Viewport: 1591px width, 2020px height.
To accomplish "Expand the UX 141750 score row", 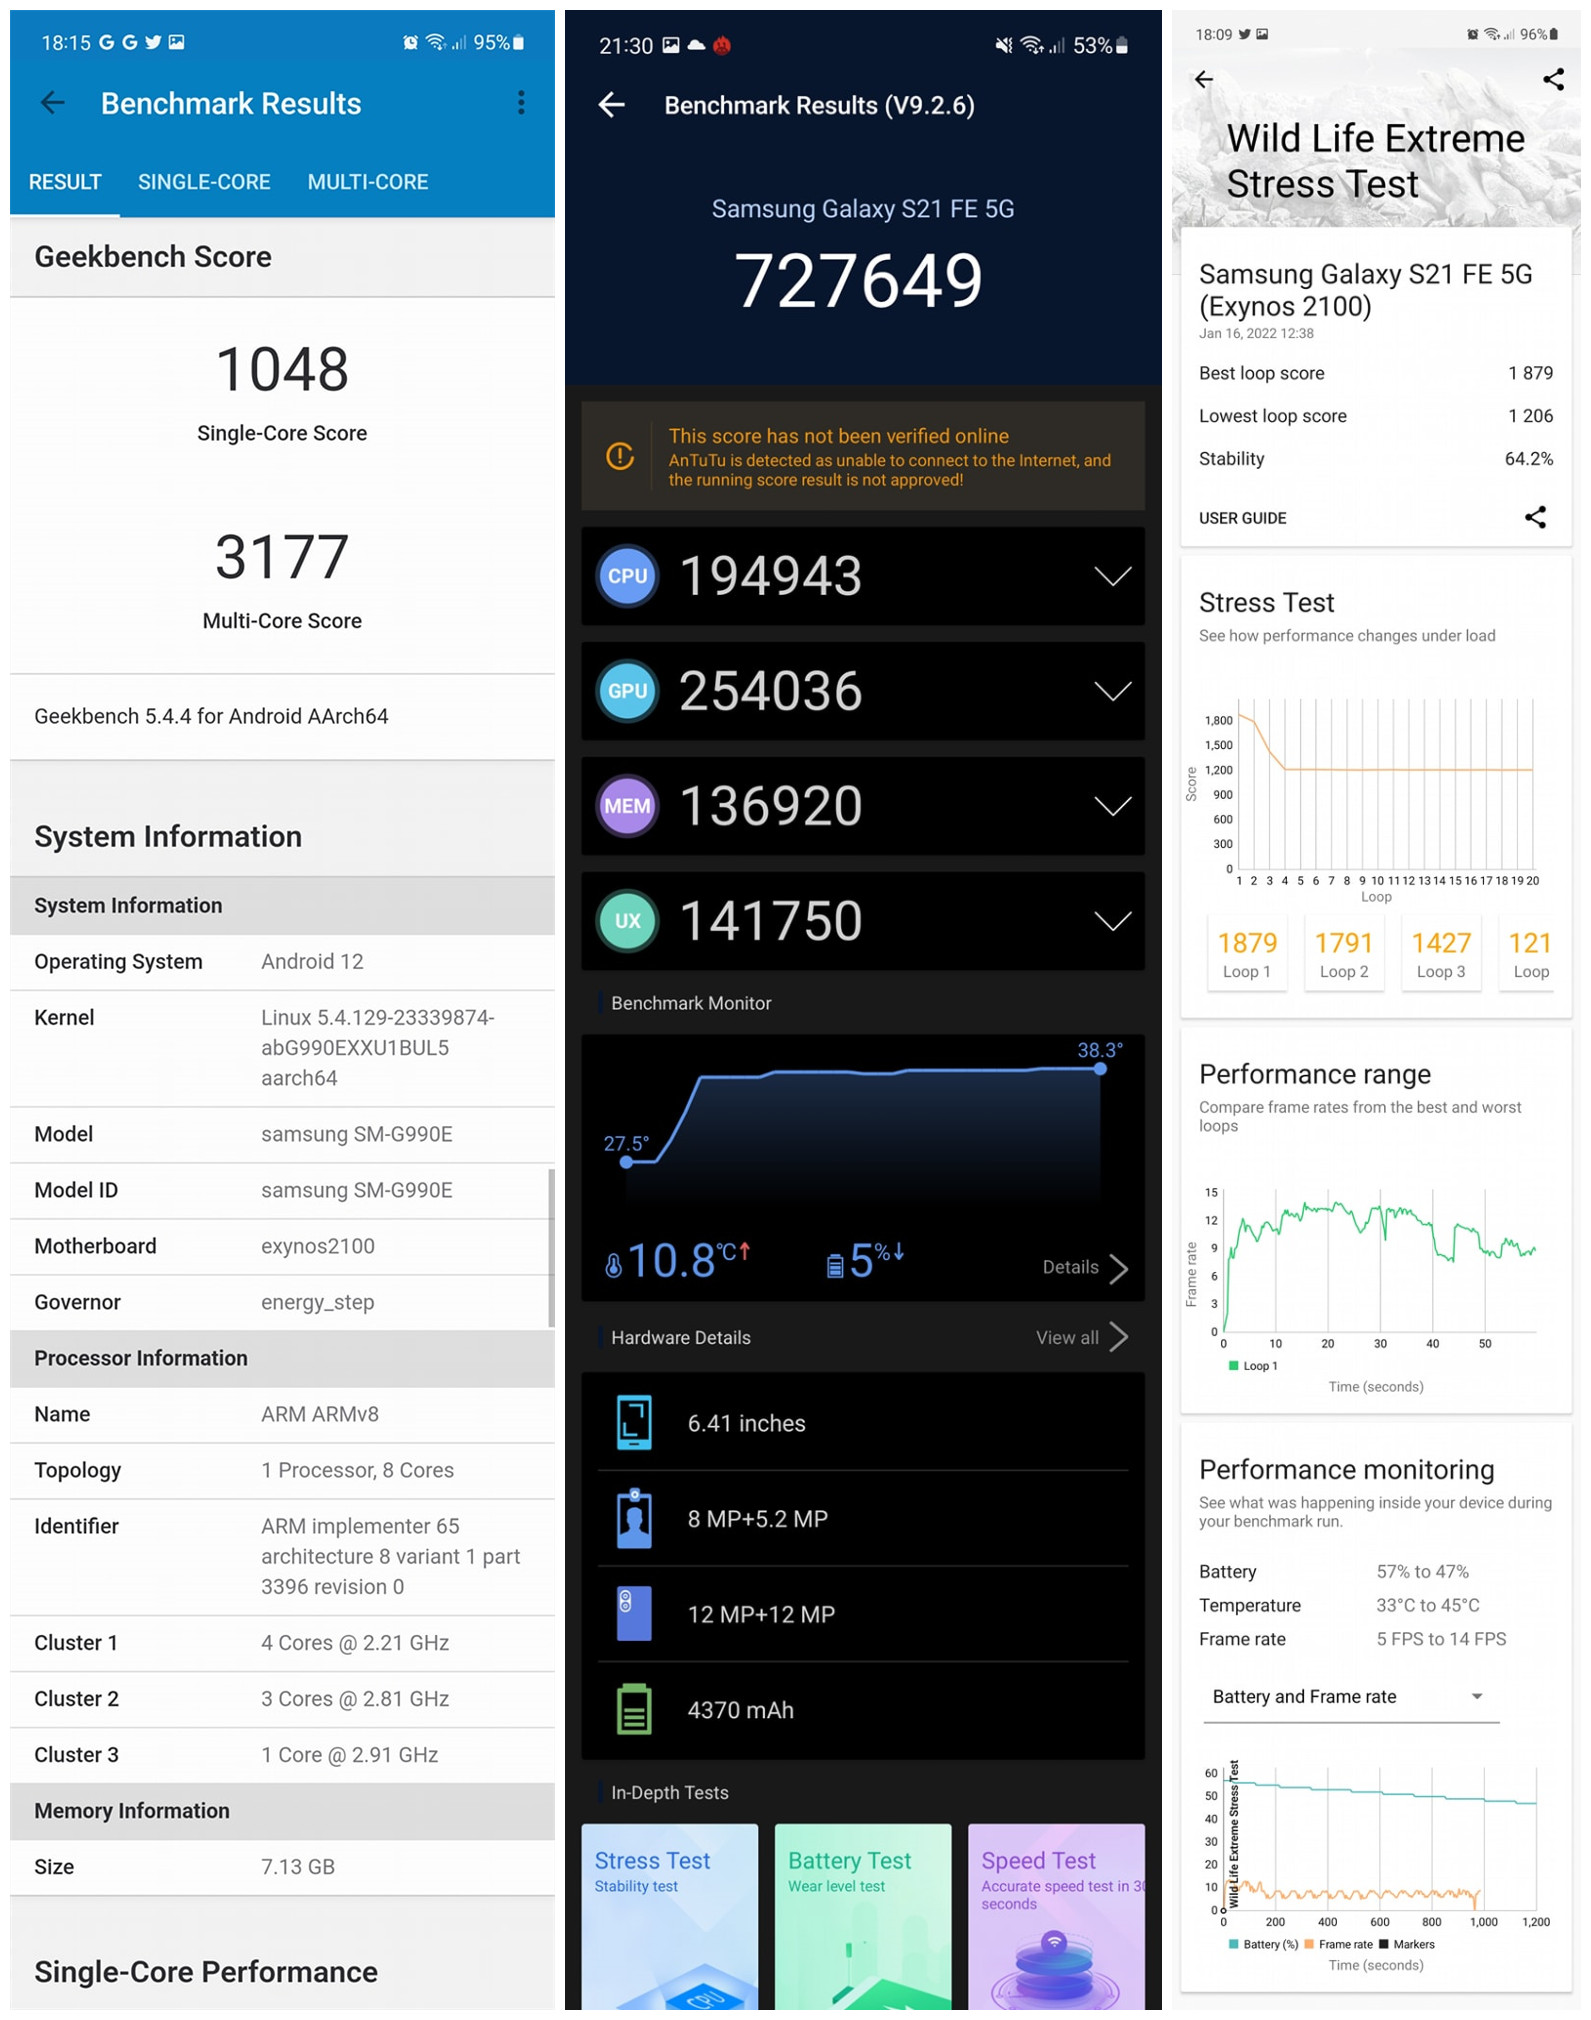I will coord(1112,921).
